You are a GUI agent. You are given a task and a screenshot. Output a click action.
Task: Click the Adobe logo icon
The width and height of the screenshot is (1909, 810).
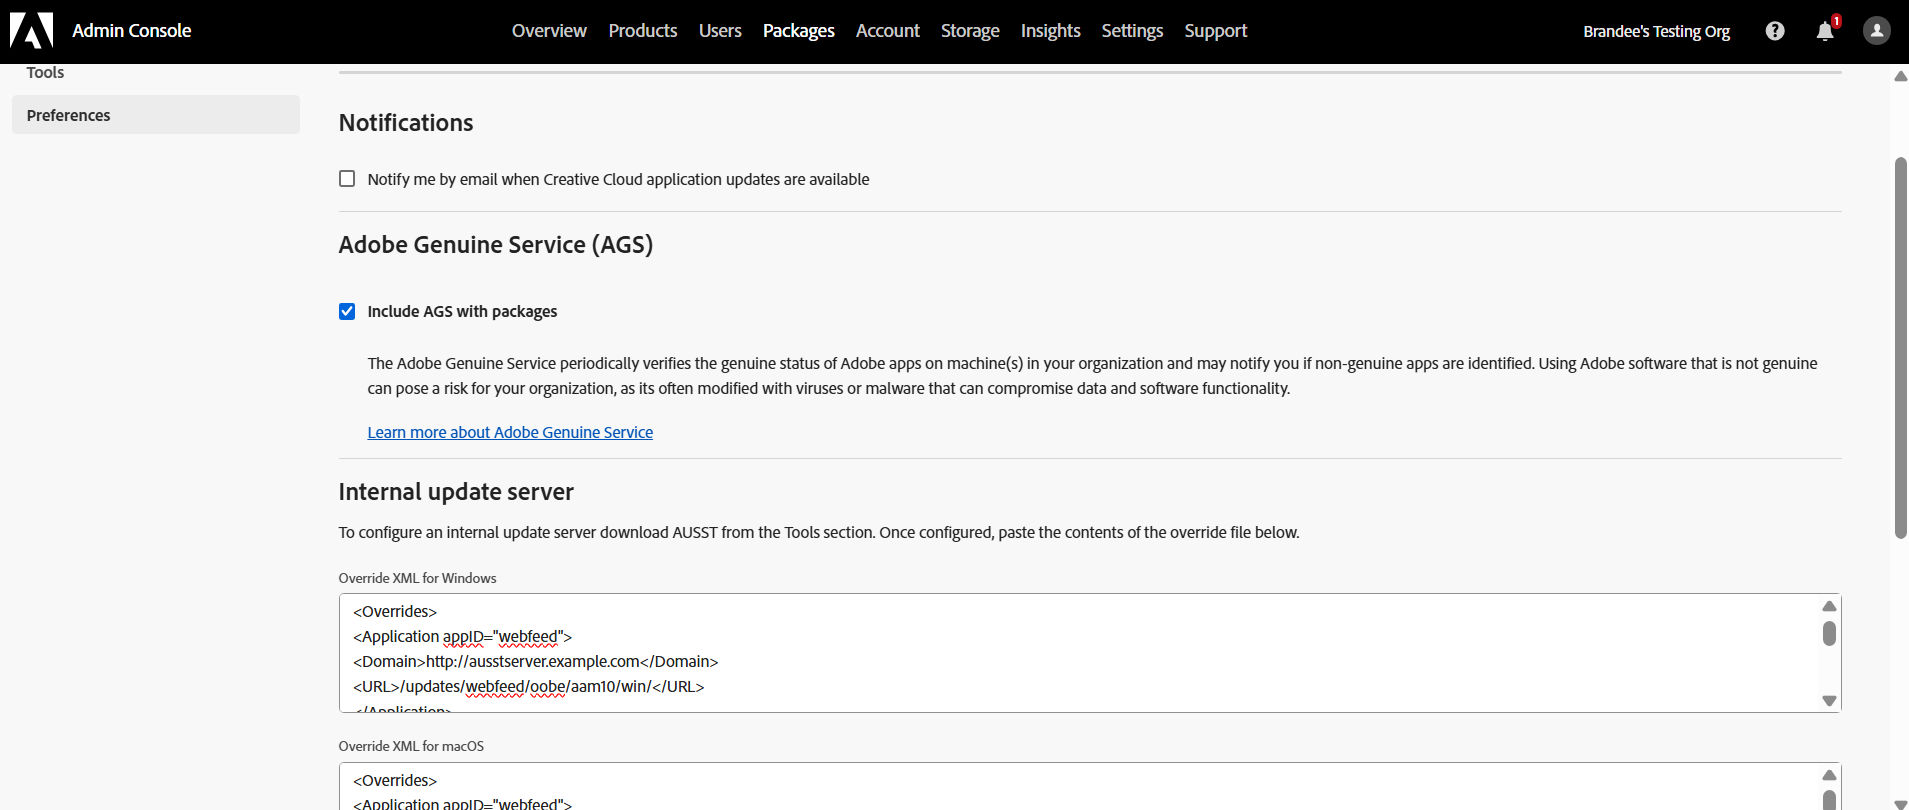click(x=31, y=31)
